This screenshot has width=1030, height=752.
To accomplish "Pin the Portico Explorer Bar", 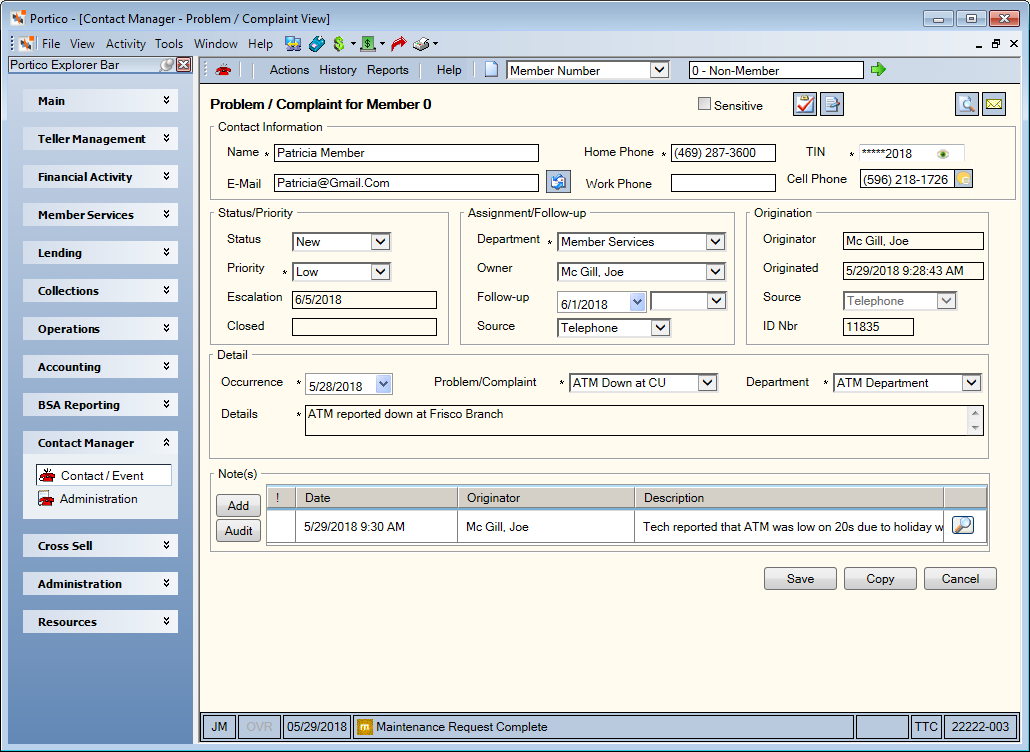I will pyautogui.click(x=167, y=64).
